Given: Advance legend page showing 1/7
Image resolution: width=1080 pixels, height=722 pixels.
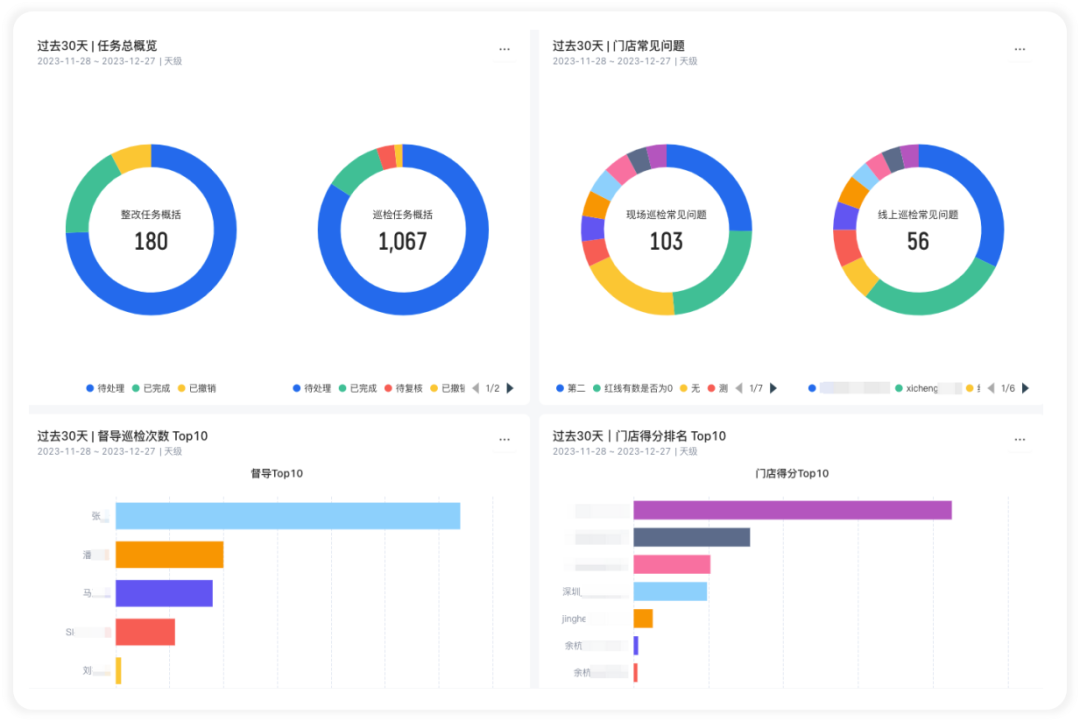Looking at the screenshot, I should [773, 389].
